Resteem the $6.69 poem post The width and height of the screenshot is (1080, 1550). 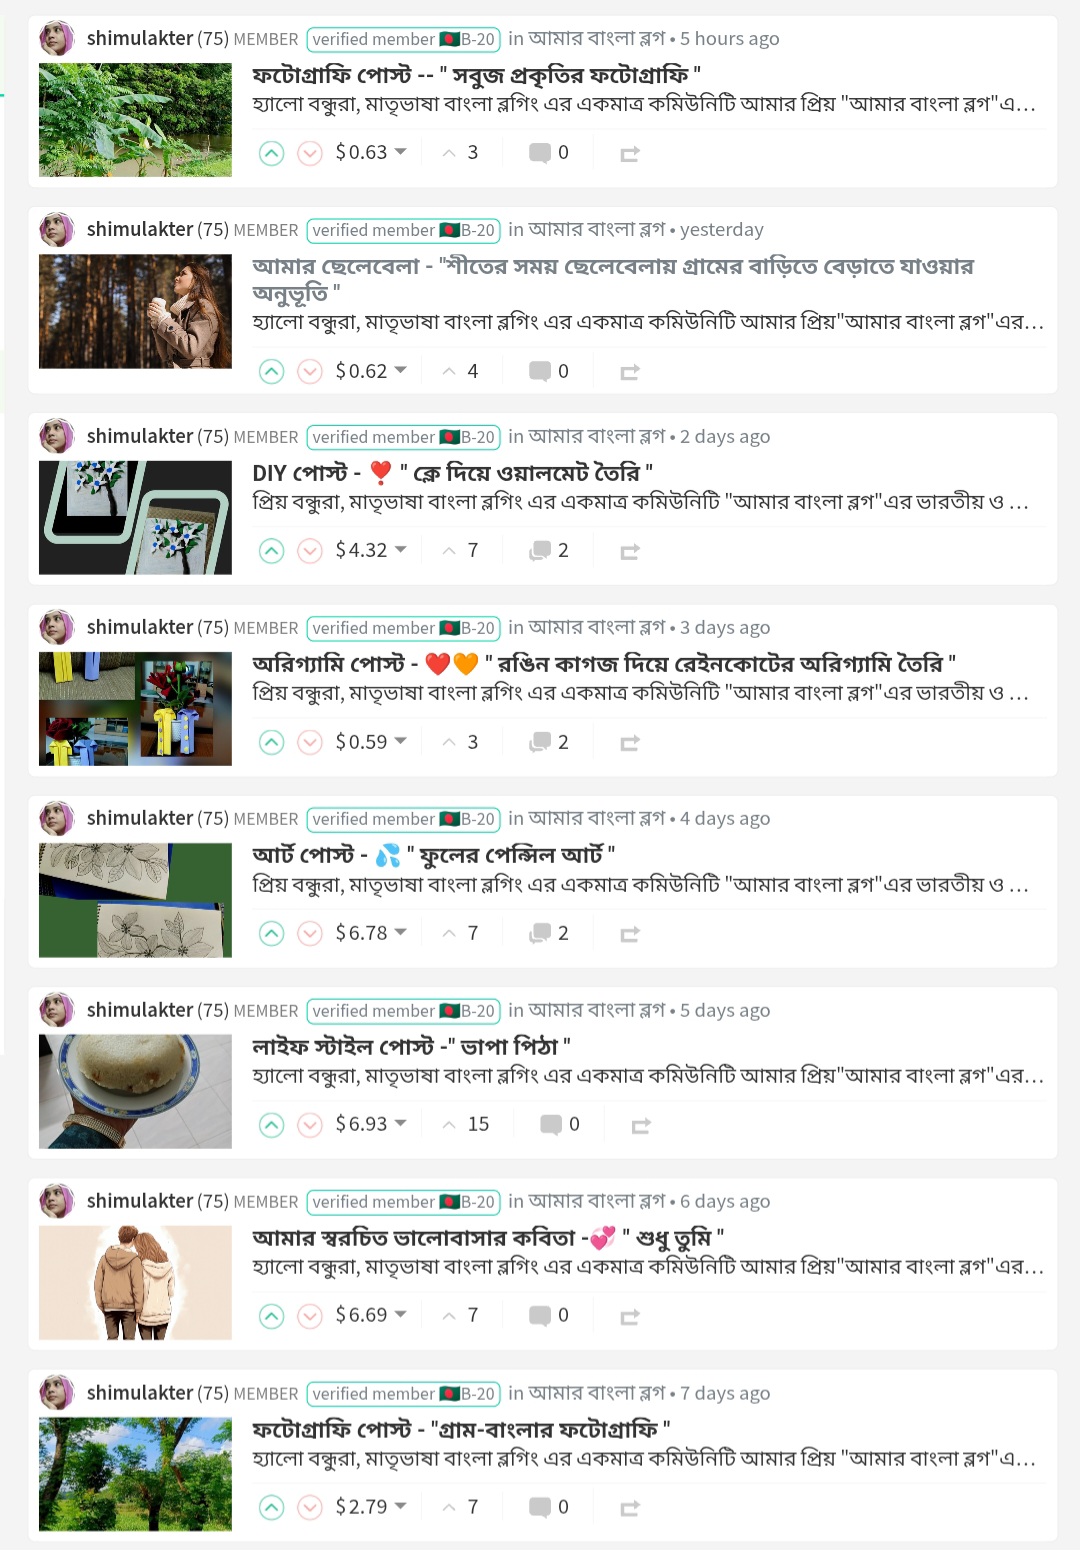coord(629,1316)
